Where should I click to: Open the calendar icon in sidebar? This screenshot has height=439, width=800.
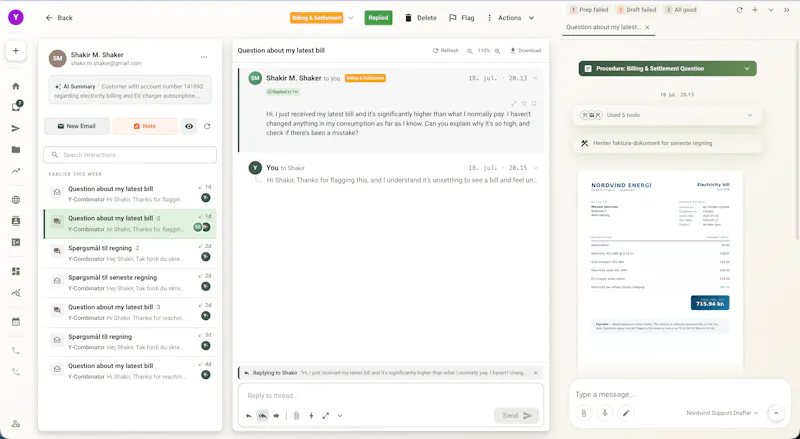coord(16,322)
